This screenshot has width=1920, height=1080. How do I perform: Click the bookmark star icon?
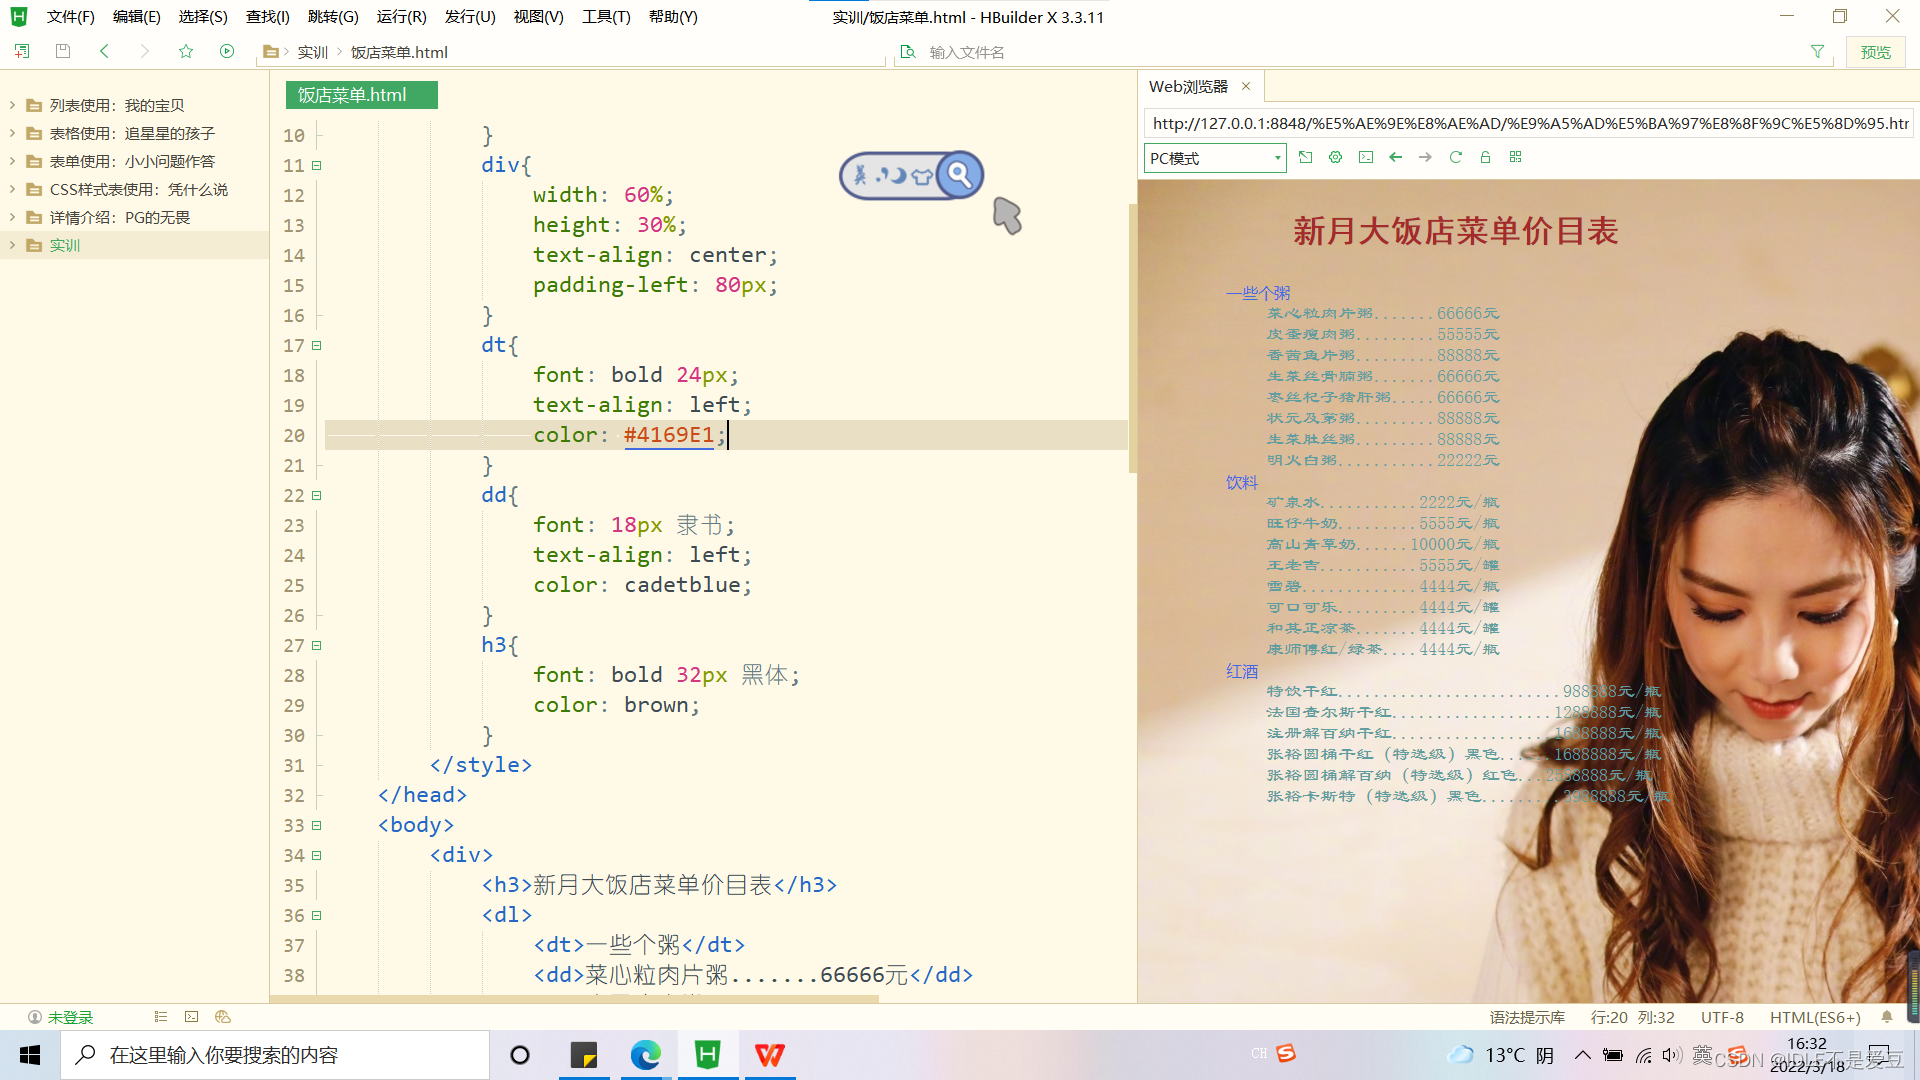pyautogui.click(x=186, y=51)
